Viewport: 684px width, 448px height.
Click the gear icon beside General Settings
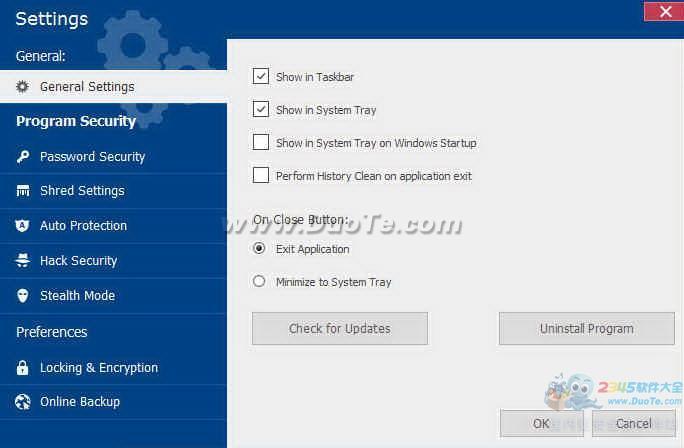tap(22, 87)
